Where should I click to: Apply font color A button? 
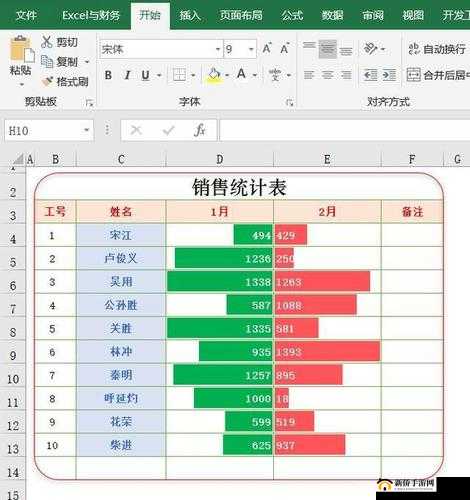tap(242, 74)
